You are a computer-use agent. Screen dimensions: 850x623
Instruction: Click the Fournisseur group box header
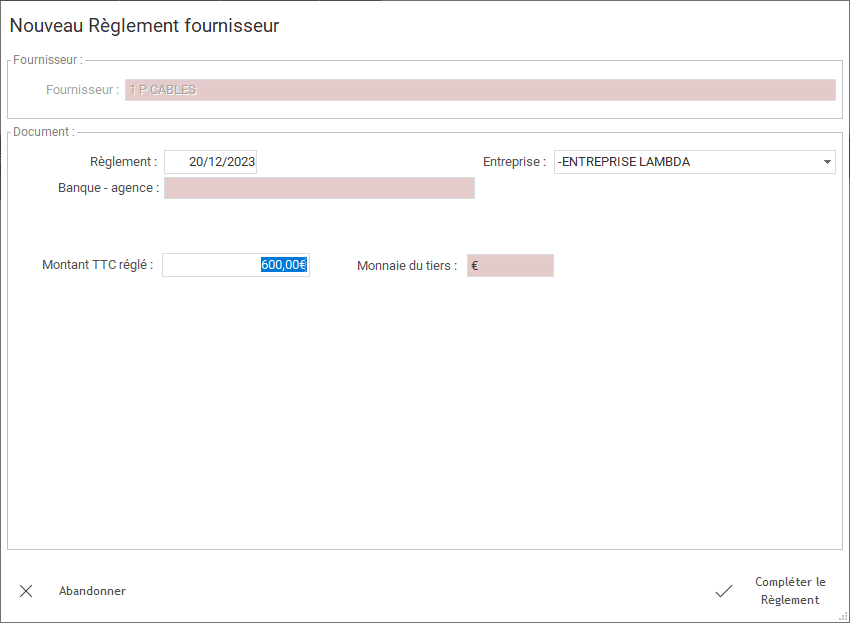pos(48,60)
